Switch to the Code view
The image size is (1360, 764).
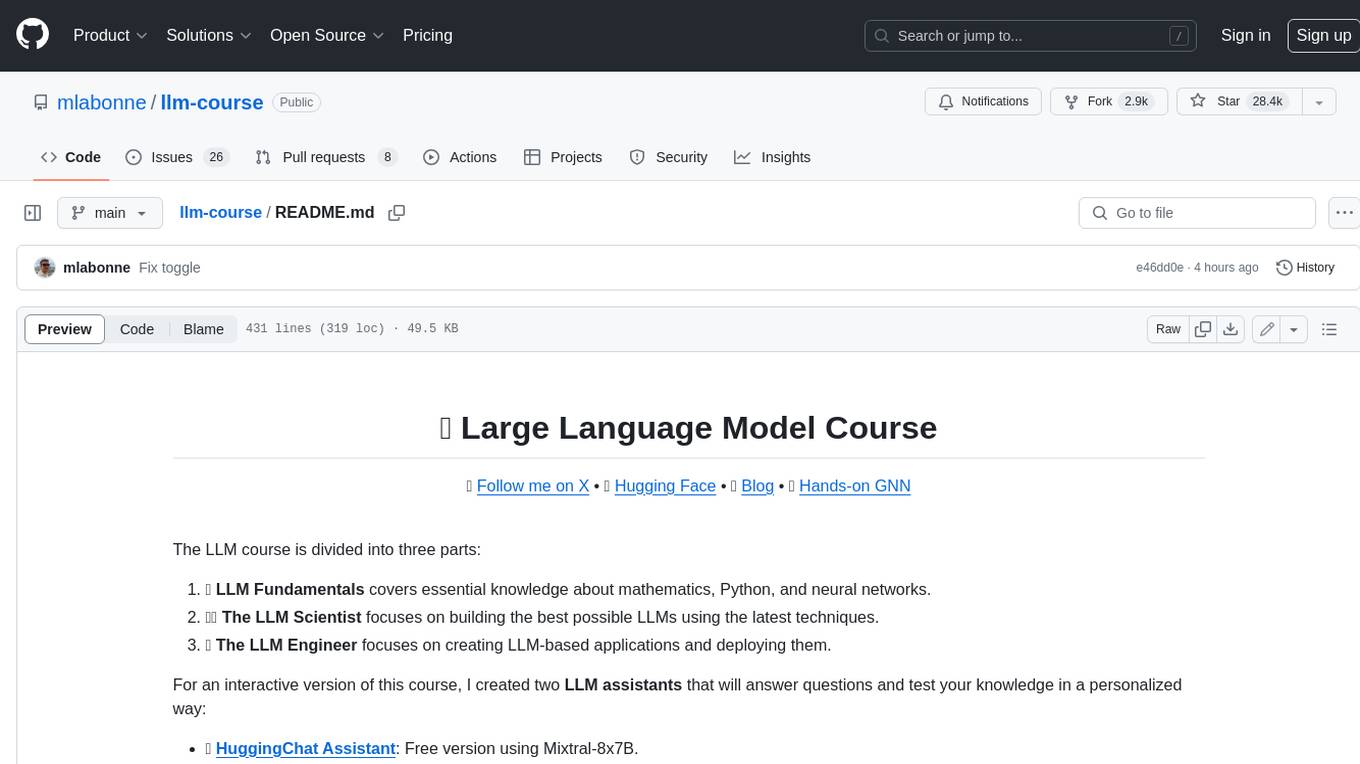click(x=137, y=329)
